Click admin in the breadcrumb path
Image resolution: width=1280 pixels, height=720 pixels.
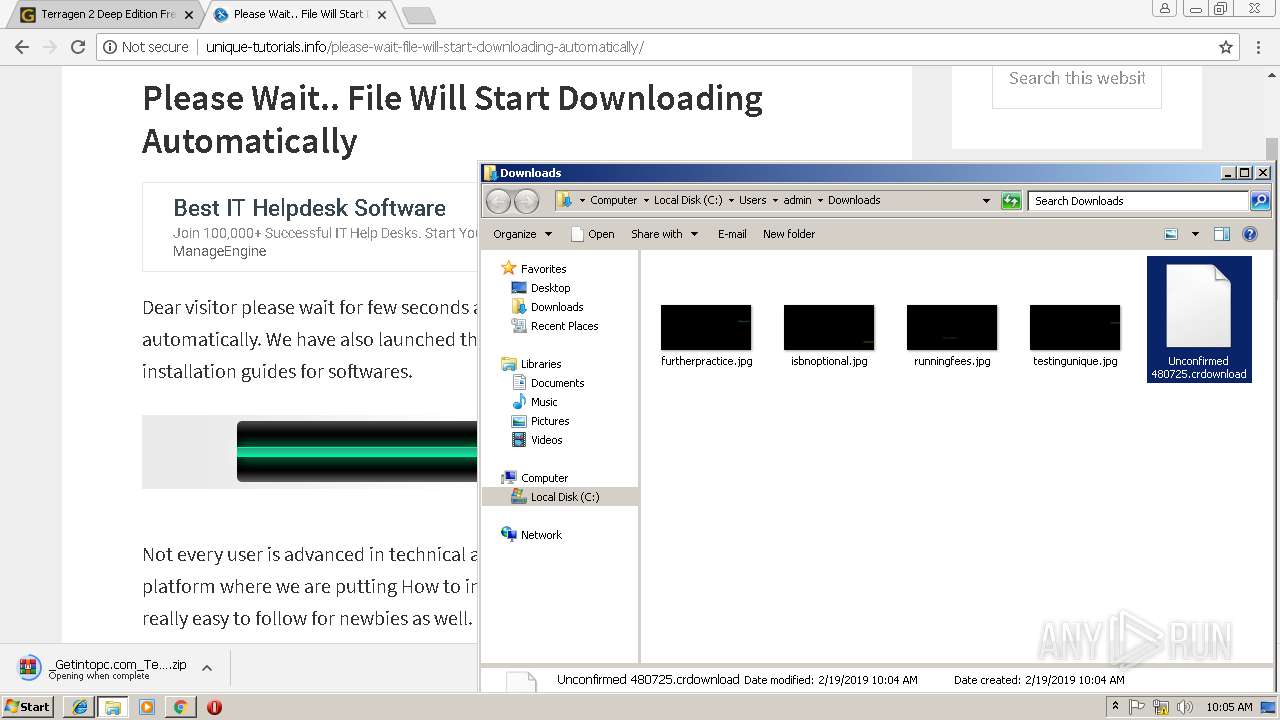click(797, 200)
